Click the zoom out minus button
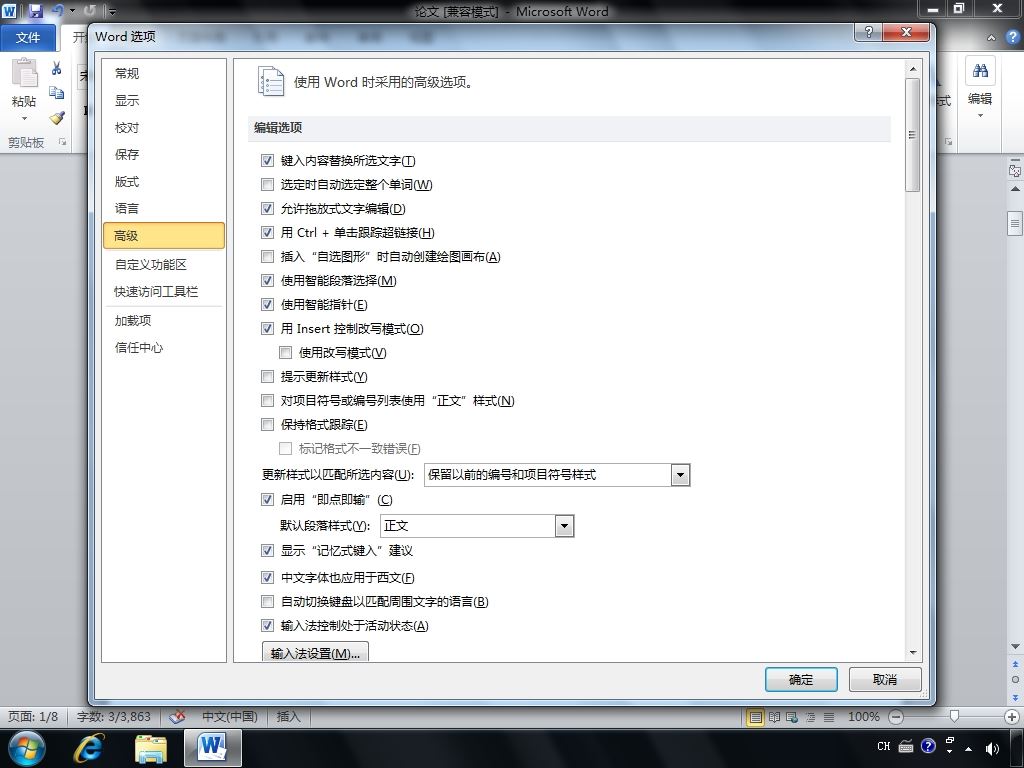 897,717
